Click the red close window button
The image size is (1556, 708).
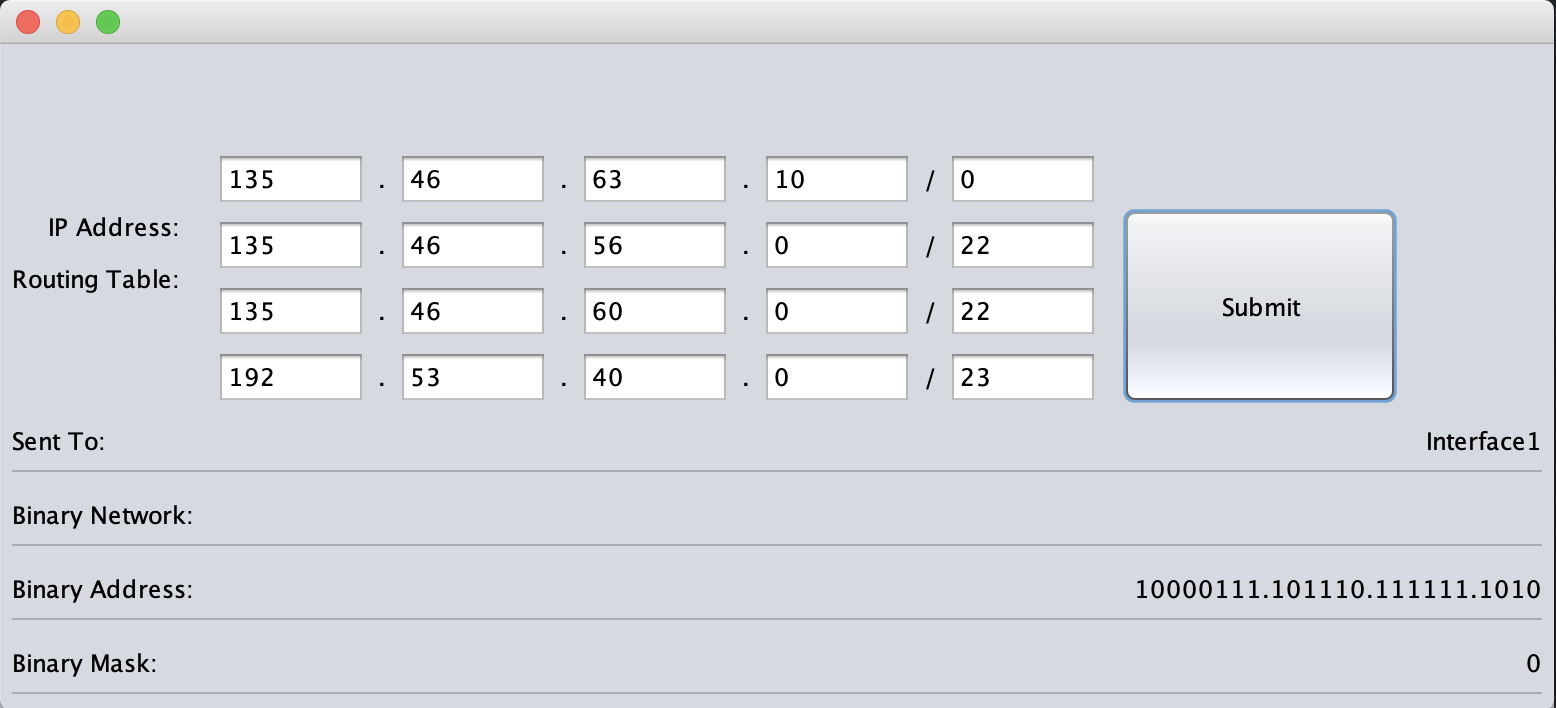[28, 22]
